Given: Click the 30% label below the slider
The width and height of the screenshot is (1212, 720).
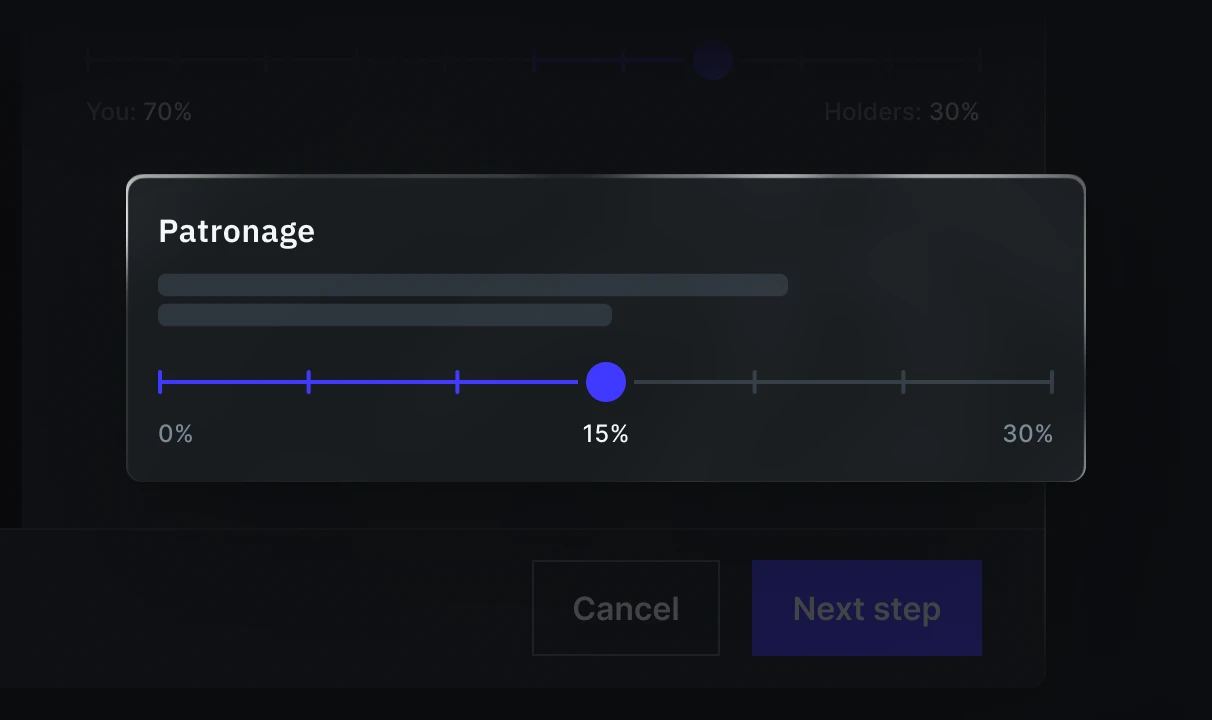Looking at the screenshot, I should 1027,433.
